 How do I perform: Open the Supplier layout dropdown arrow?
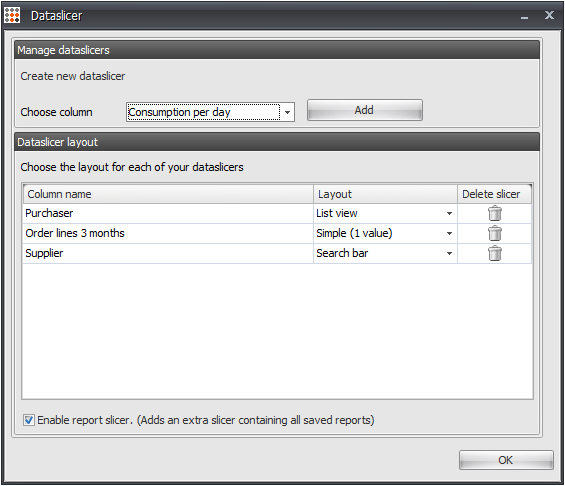449,253
